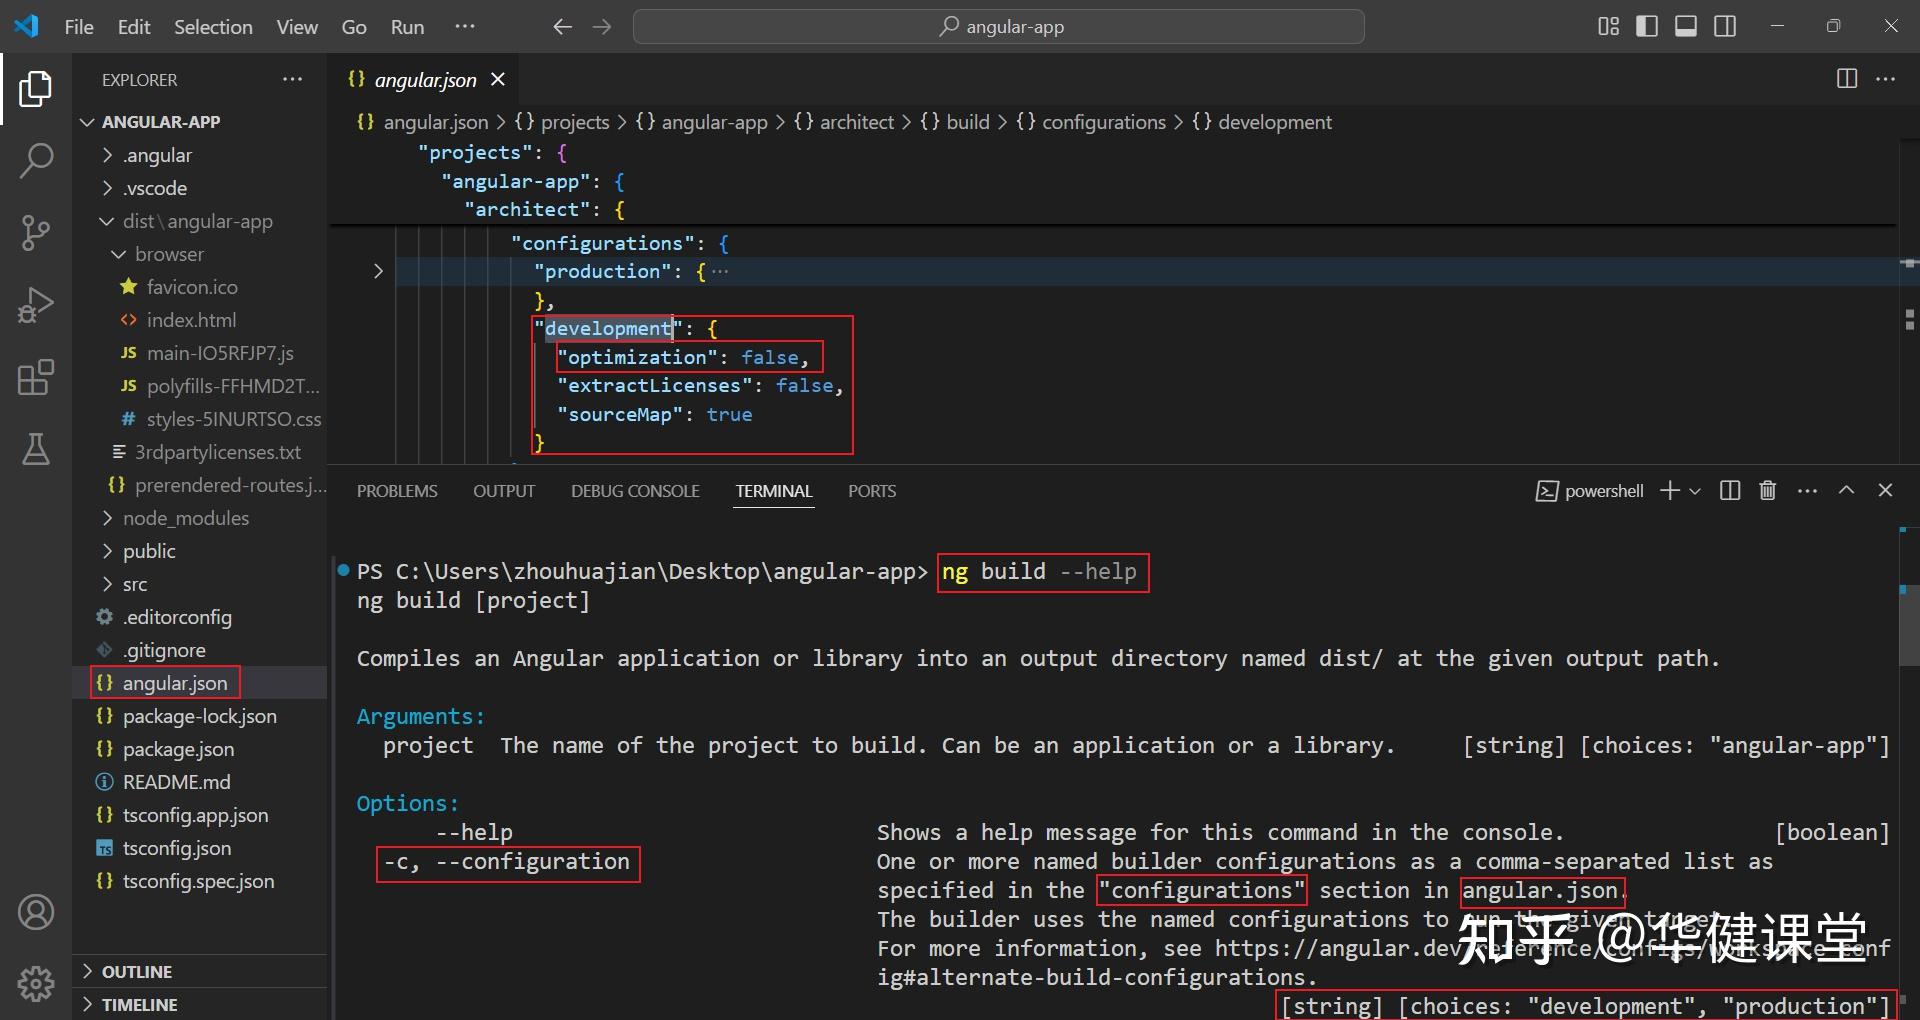Kill terminal using the trash icon
This screenshot has height=1020, width=1920.
point(1767,490)
